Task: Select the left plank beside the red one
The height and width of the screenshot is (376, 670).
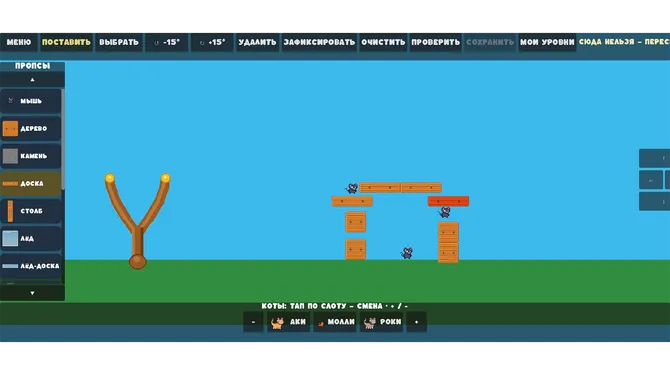Action: 352,201
